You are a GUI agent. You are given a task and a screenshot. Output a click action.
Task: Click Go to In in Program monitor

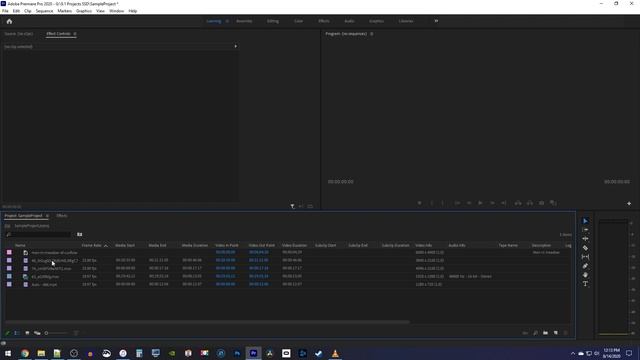tap(457, 203)
